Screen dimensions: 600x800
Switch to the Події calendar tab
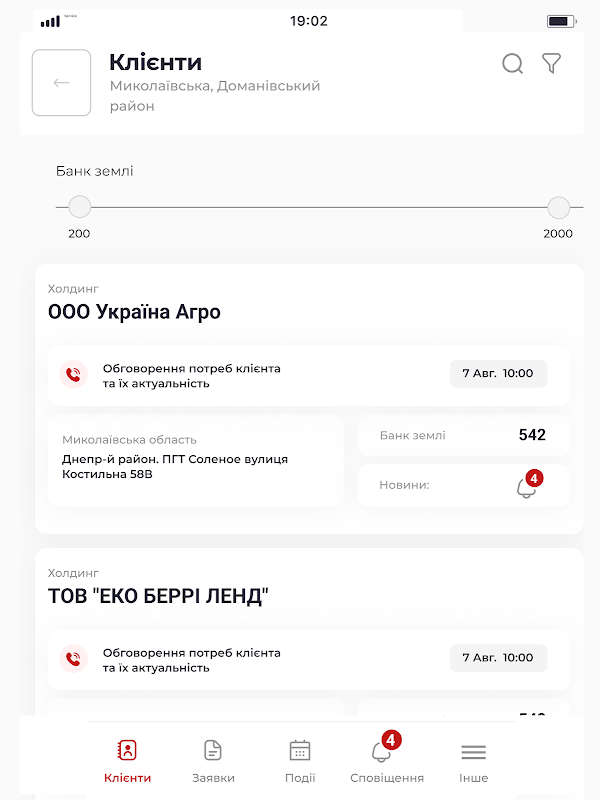[300, 750]
